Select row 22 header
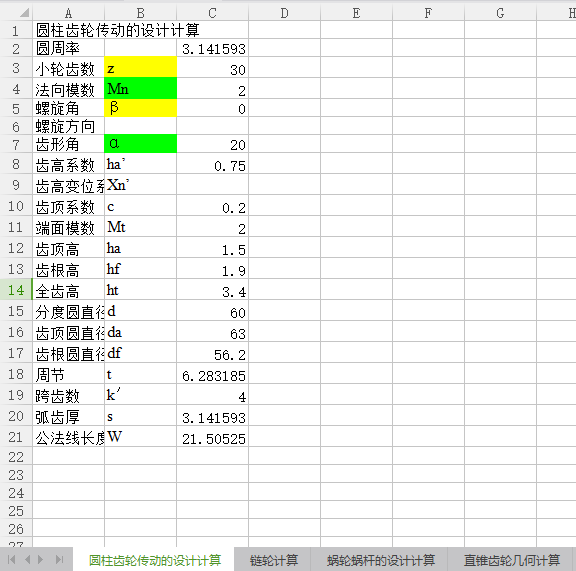Viewport: 576px width, 571px height. tap(16, 456)
